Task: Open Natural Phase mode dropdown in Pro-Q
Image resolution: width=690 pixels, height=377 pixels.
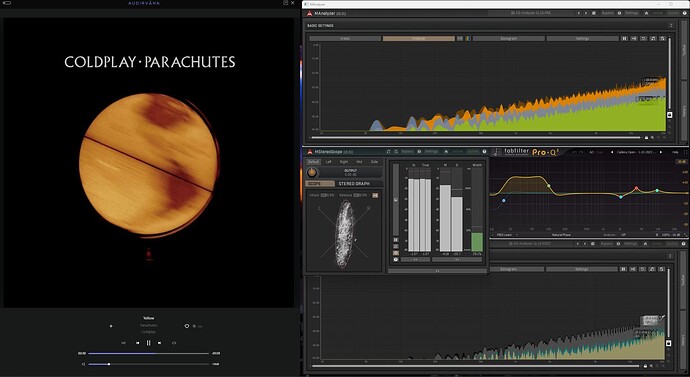Action: (562, 235)
